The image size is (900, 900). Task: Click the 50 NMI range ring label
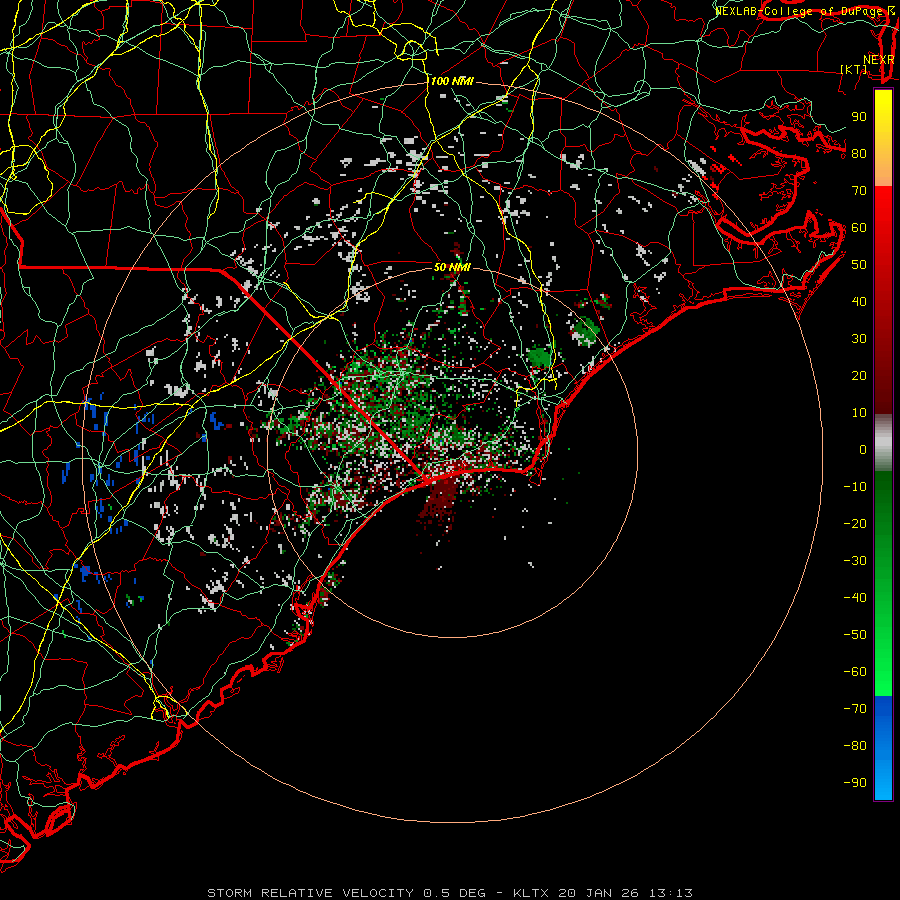pyautogui.click(x=452, y=267)
